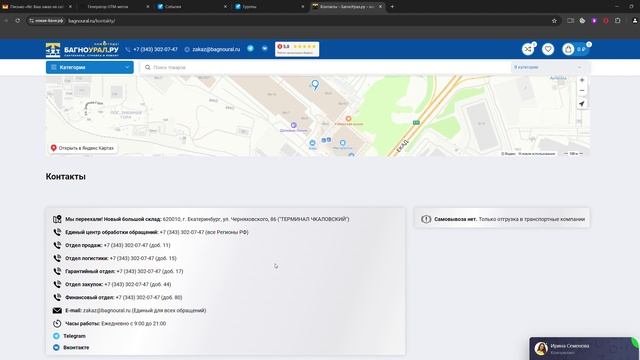Click the purple map marker on the map

pyautogui.click(x=293, y=125)
